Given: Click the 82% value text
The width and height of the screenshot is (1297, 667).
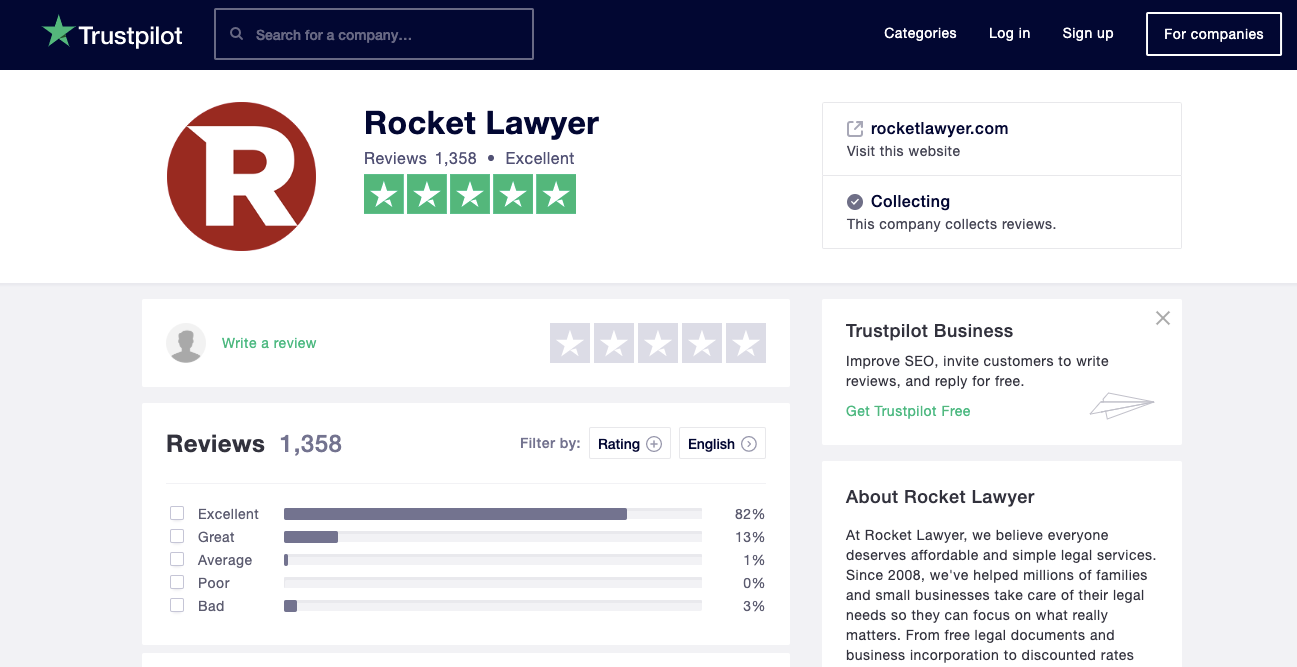Looking at the screenshot, I should coord(750,514).
